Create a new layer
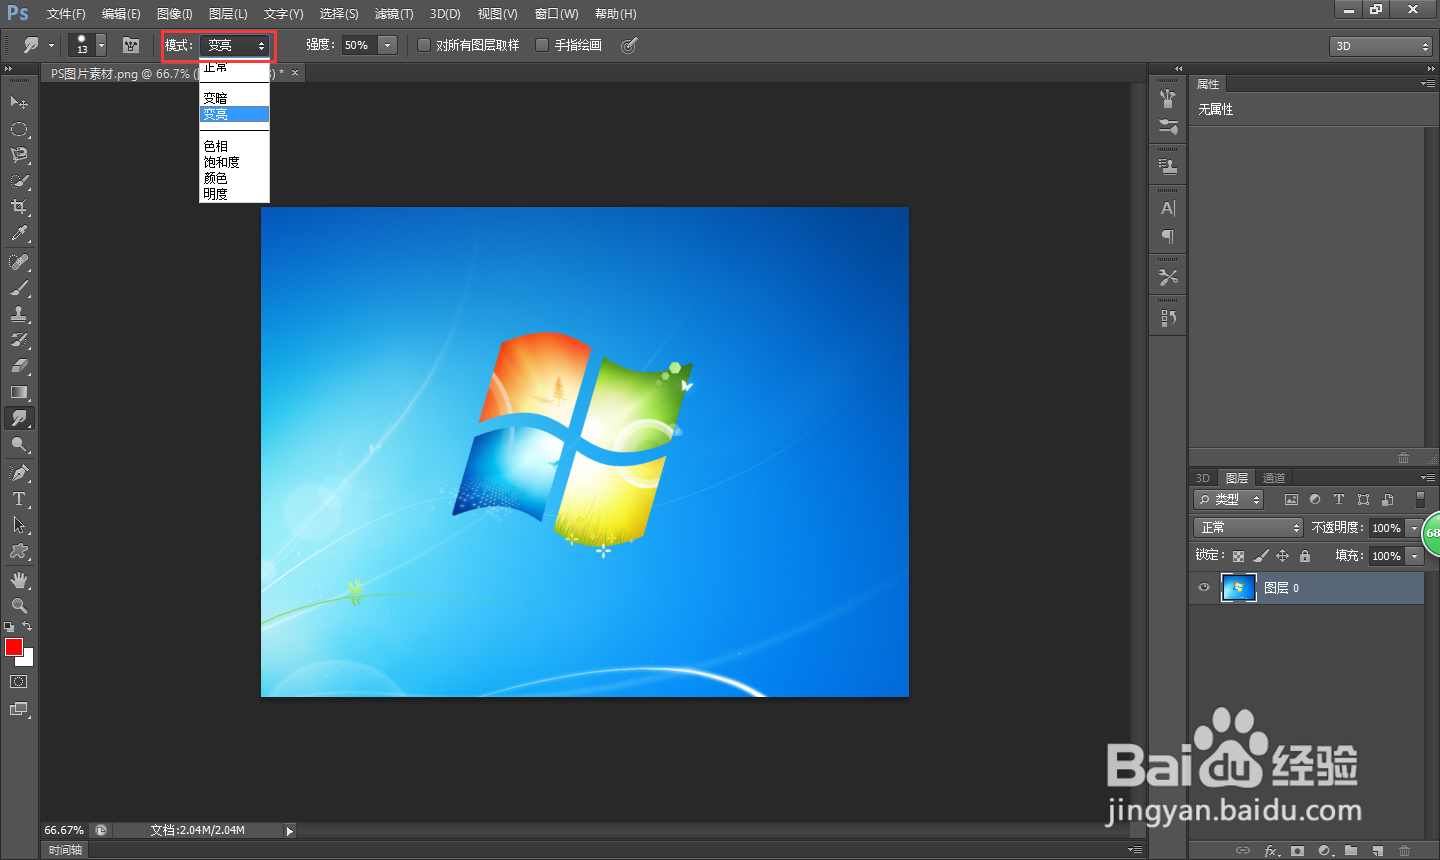Screen dimensions: 1440x860 point(1378,851)
